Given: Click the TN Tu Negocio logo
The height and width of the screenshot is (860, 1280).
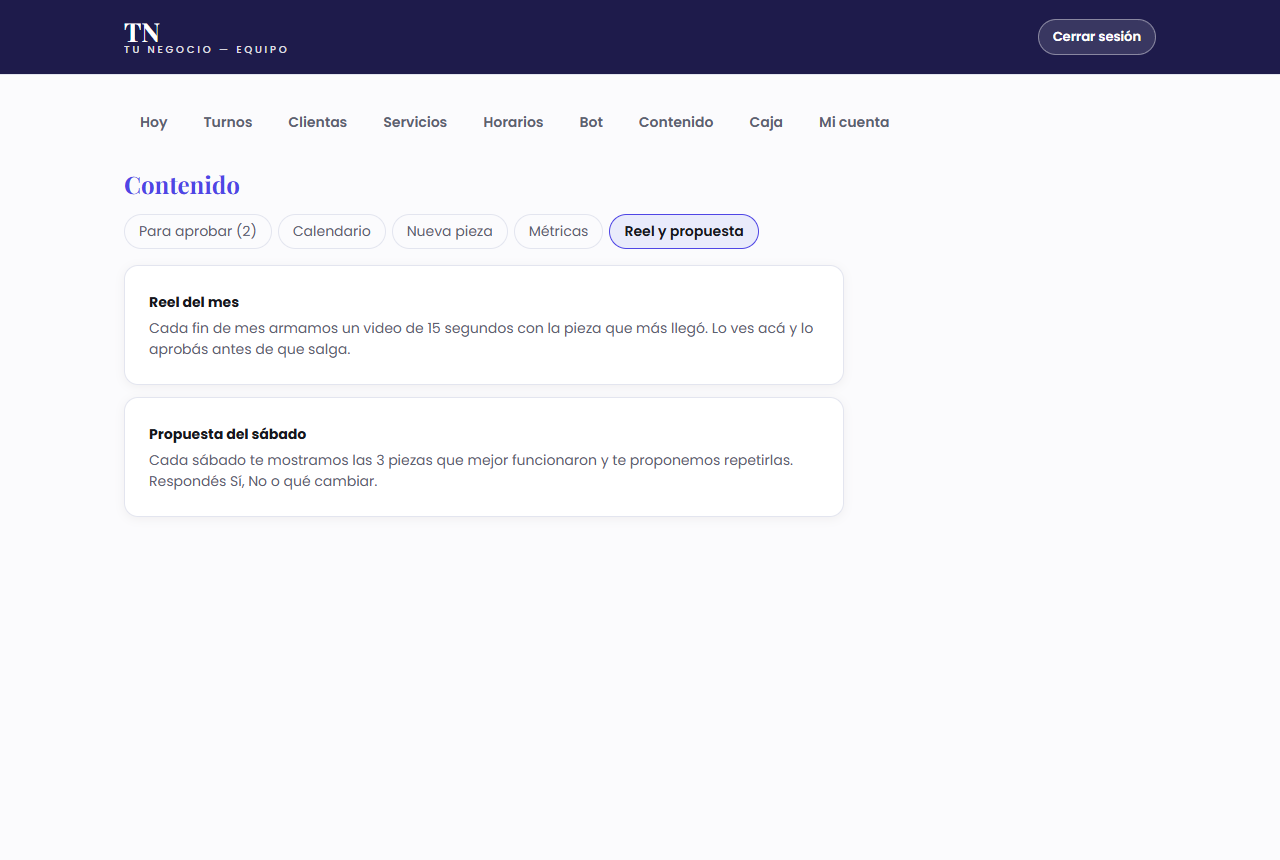Looking at the screenshot, I should click(x=206, y=37).
